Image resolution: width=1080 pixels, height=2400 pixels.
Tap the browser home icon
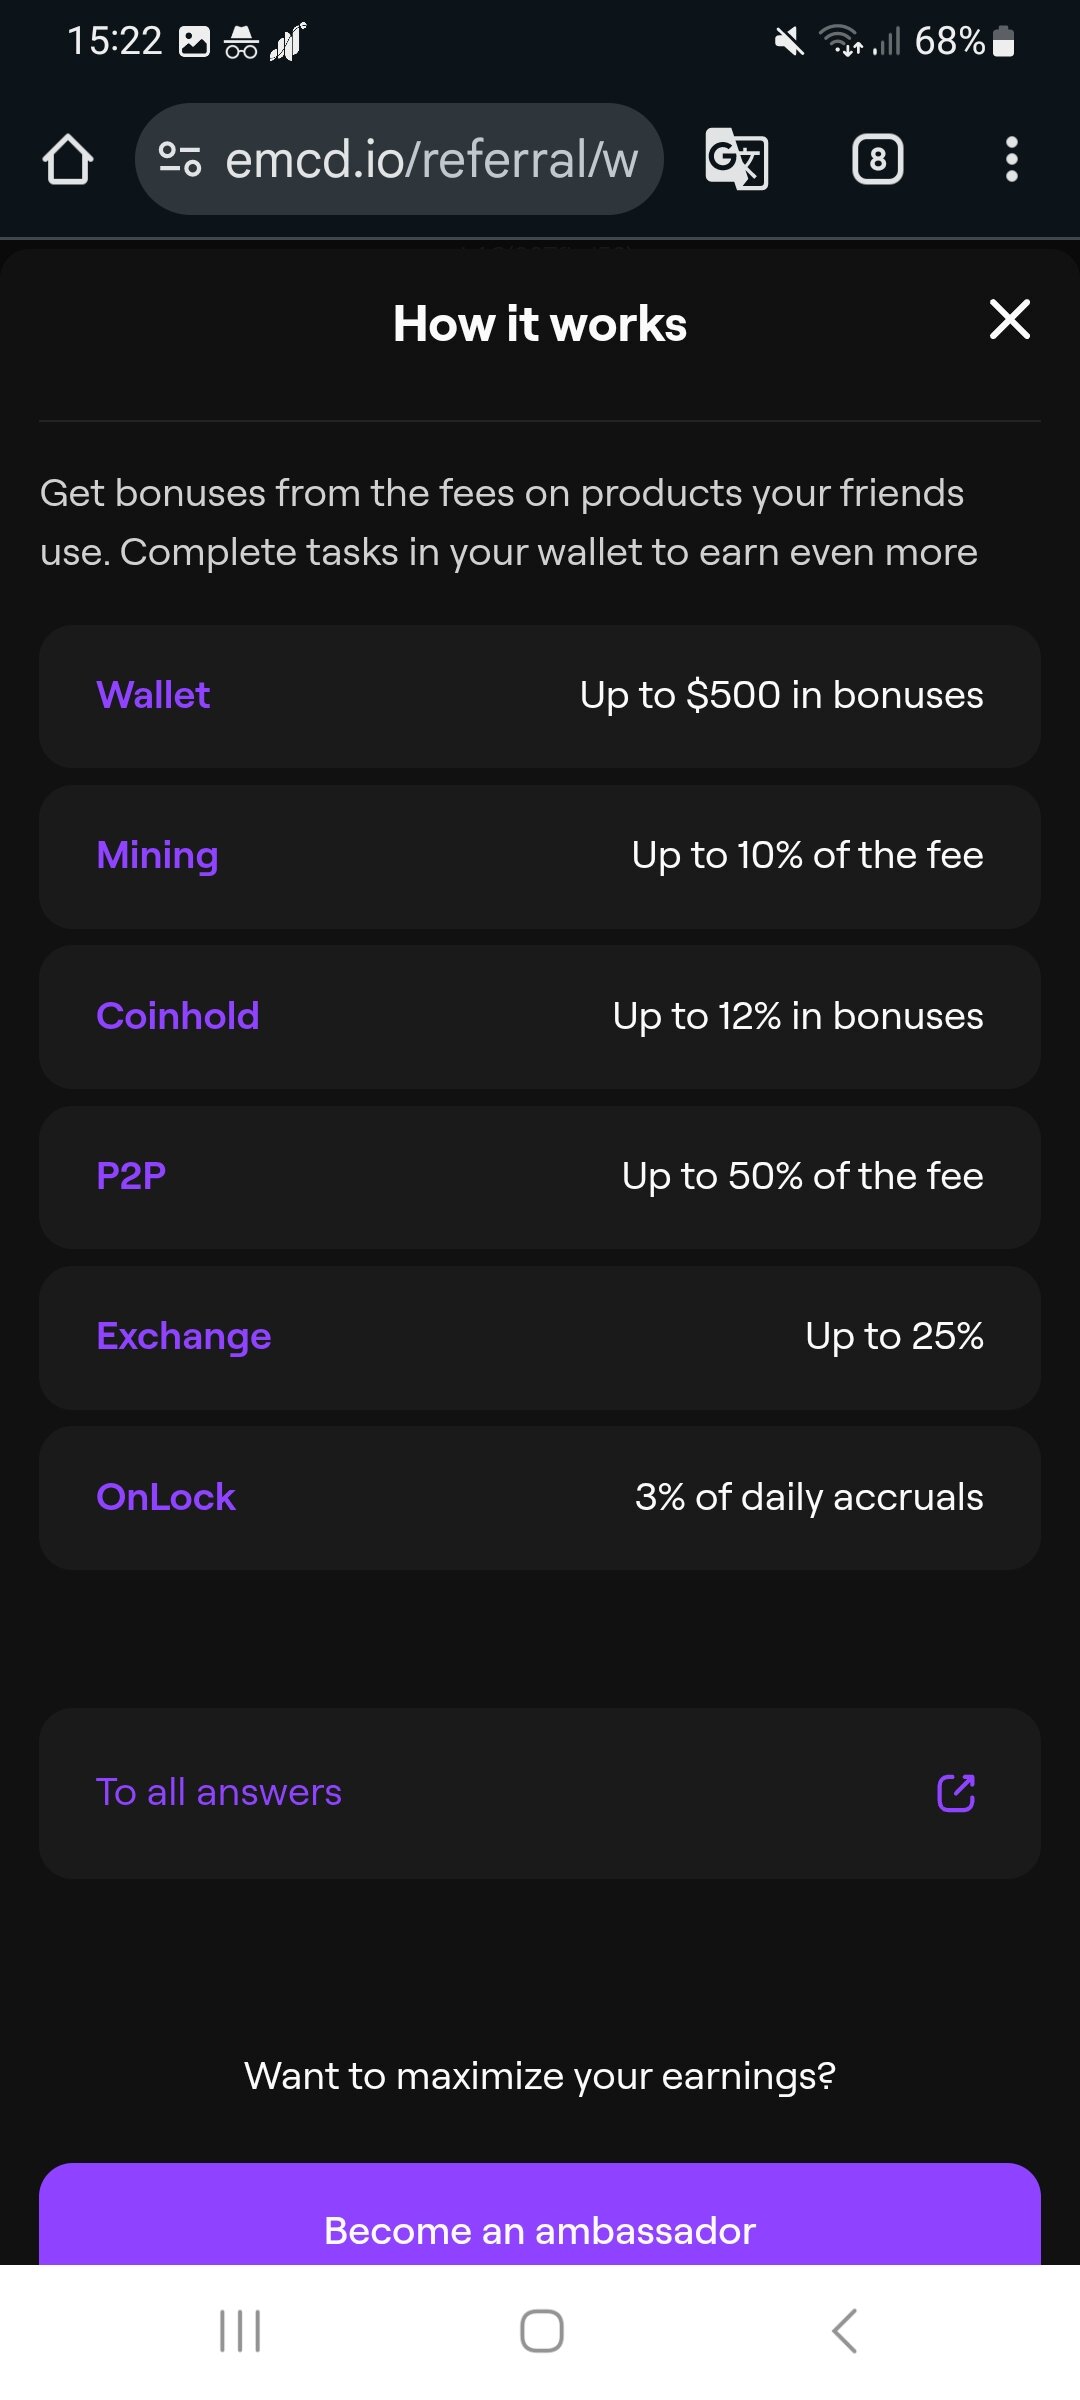click(x=68, y=160)
